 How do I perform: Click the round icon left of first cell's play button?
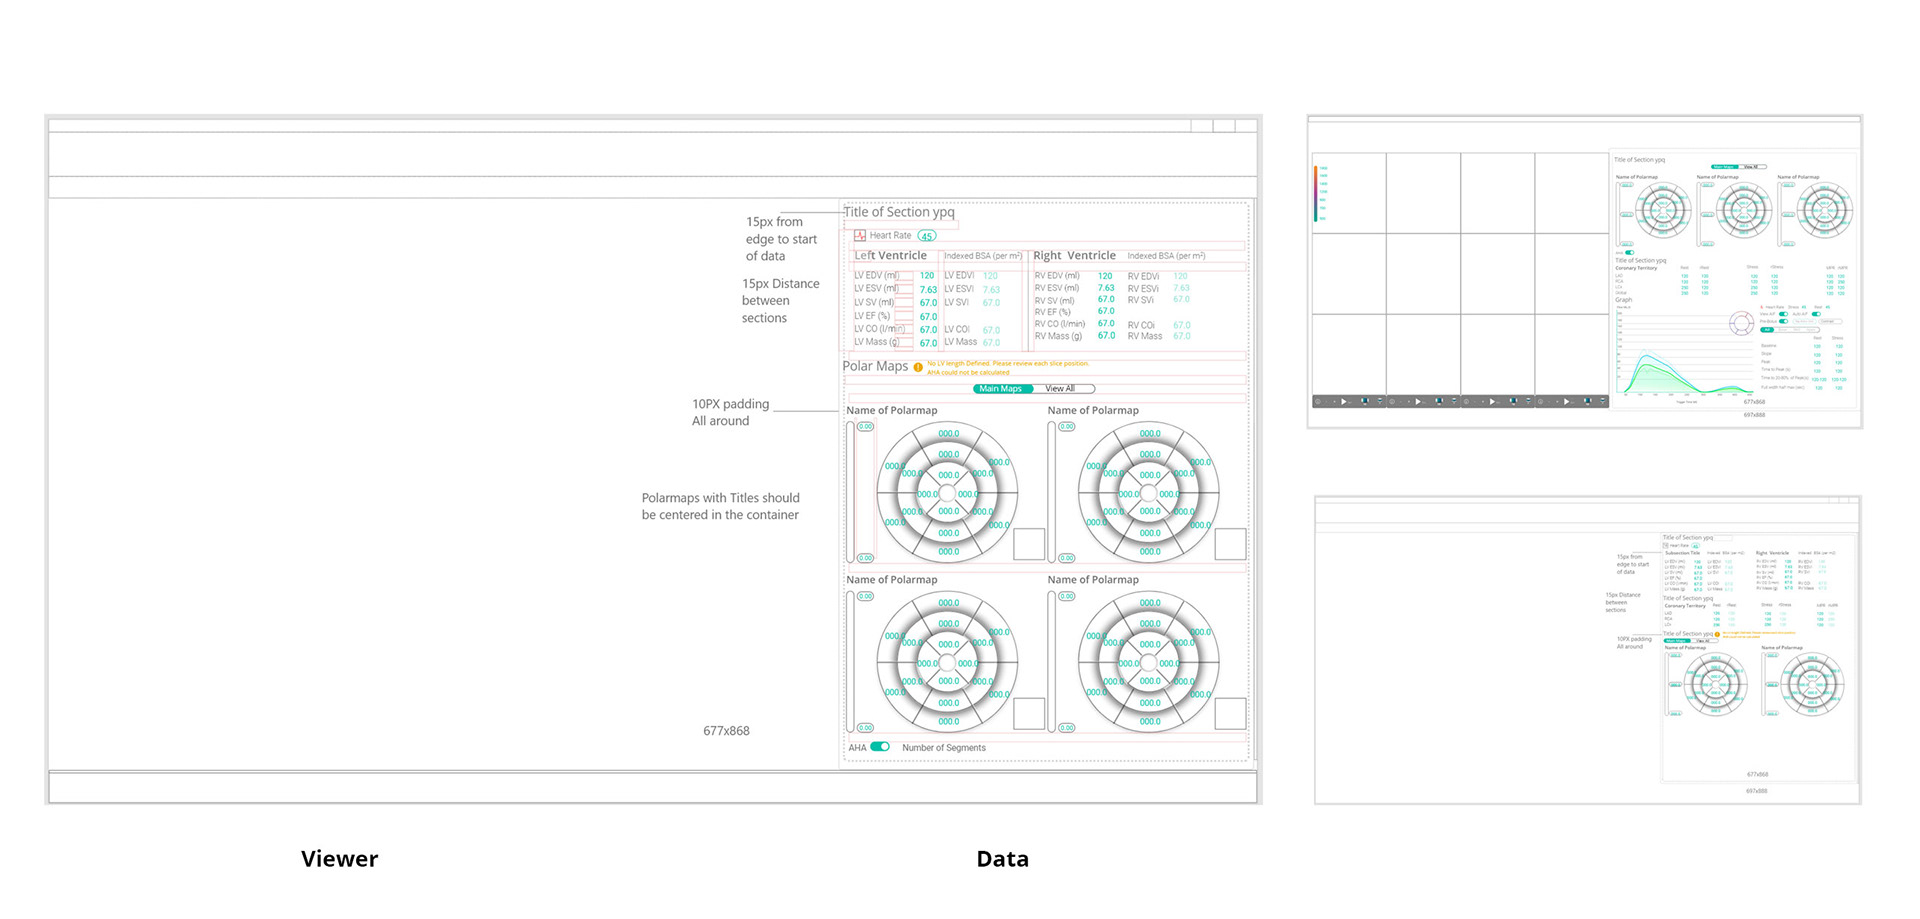click(x=1318, y=401)
